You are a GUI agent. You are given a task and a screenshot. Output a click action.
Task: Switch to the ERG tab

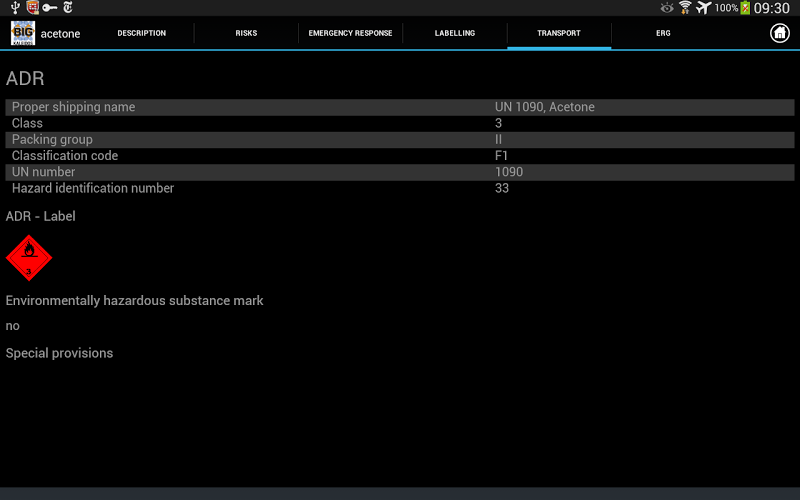tap(663, 33)
